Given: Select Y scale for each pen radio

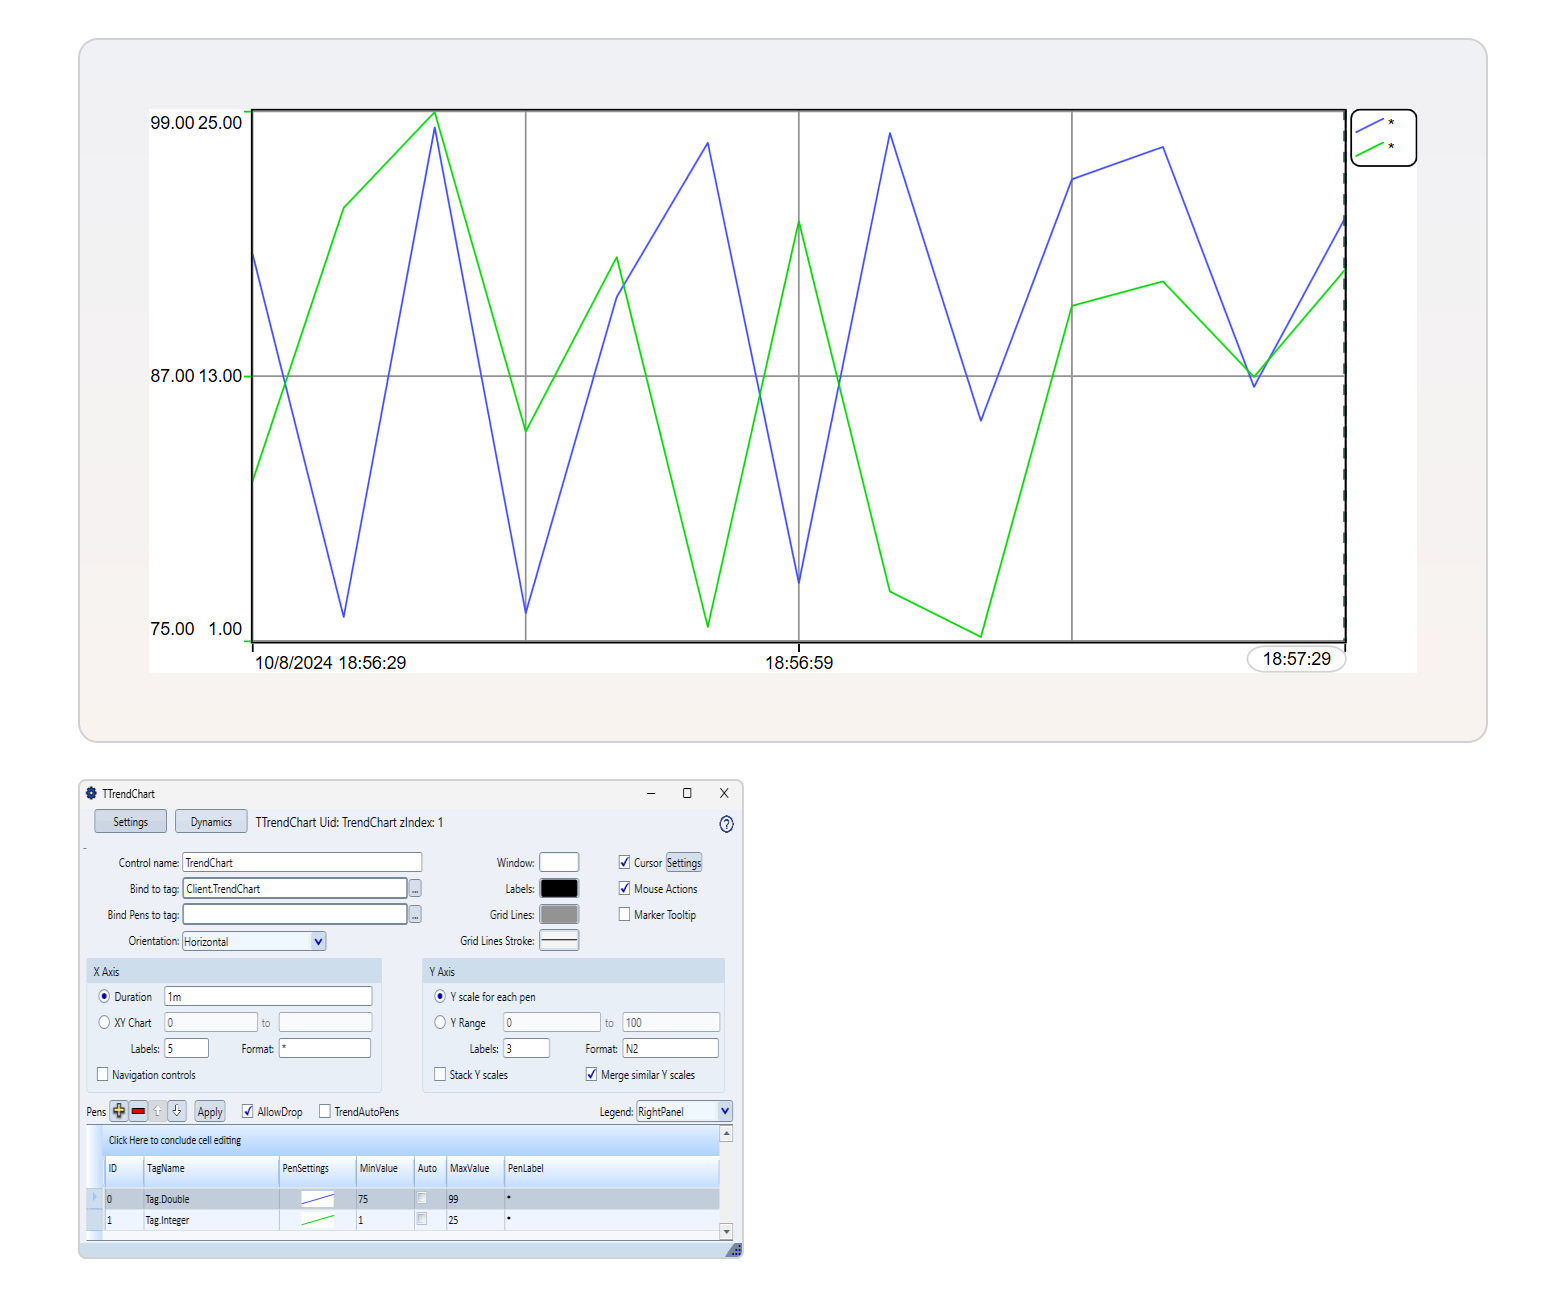Looking at the screenshot, I should pyautogui.click(x=440, y=996).
